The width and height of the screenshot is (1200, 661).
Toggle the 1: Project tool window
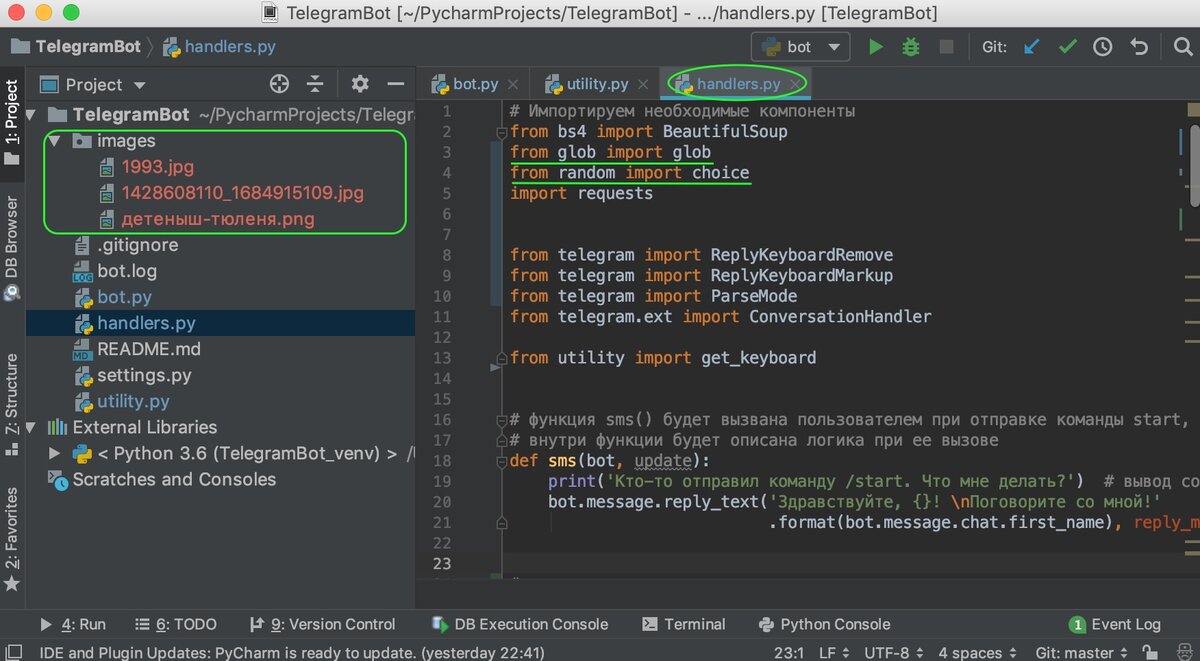click(x=12, y=121)
